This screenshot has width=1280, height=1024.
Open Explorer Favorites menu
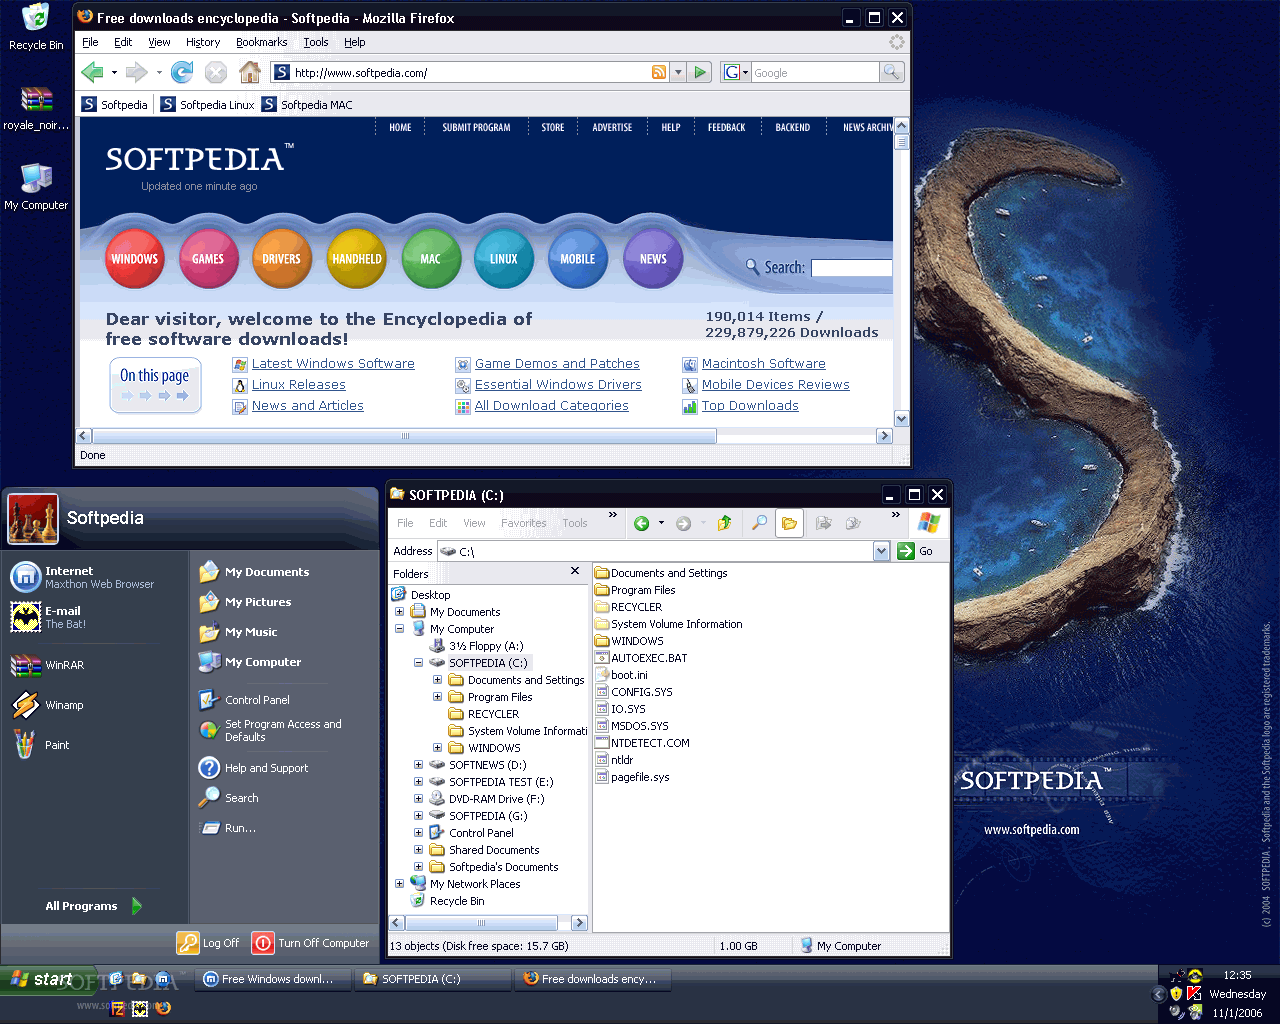point(523,523)
